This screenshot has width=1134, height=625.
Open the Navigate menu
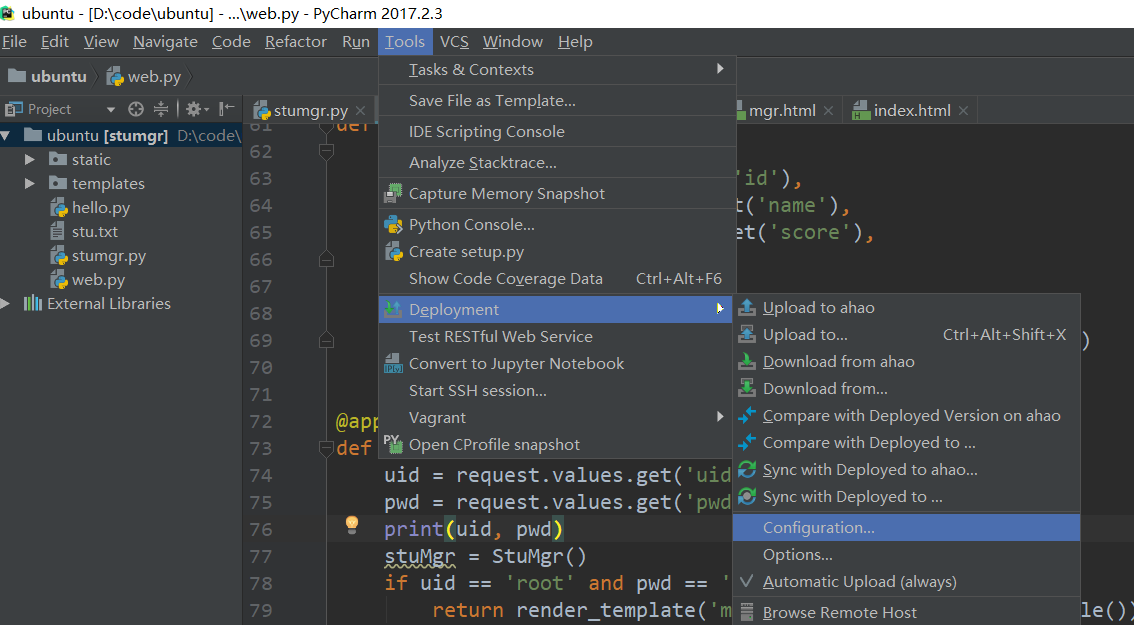click(165, 42)
